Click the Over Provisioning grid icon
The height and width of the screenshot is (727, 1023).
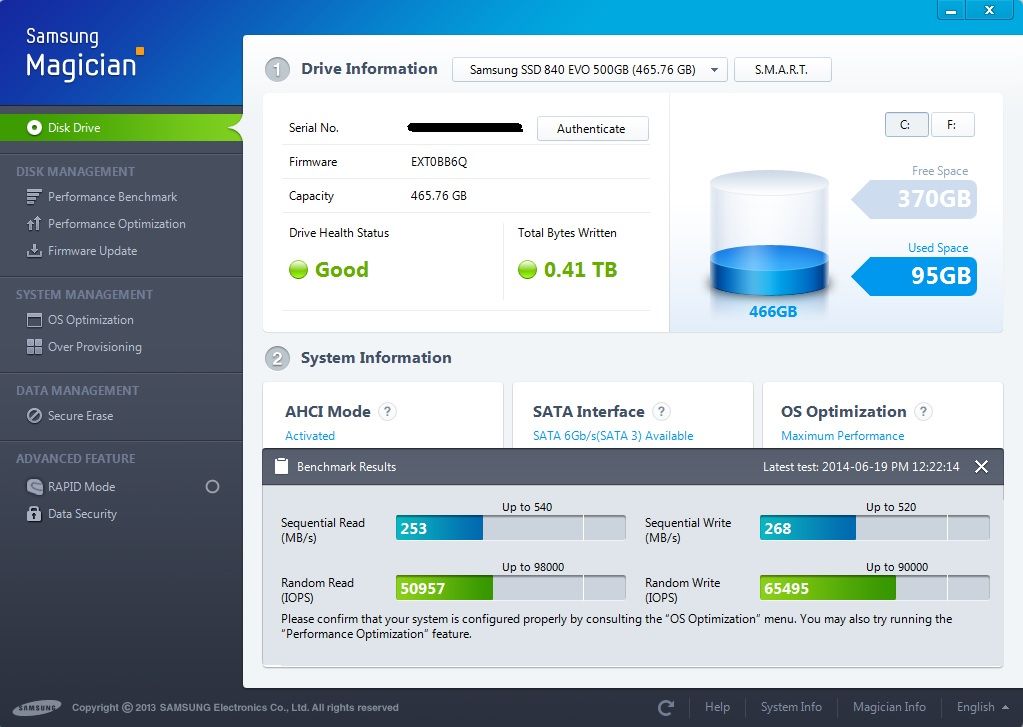pos(34,347)
